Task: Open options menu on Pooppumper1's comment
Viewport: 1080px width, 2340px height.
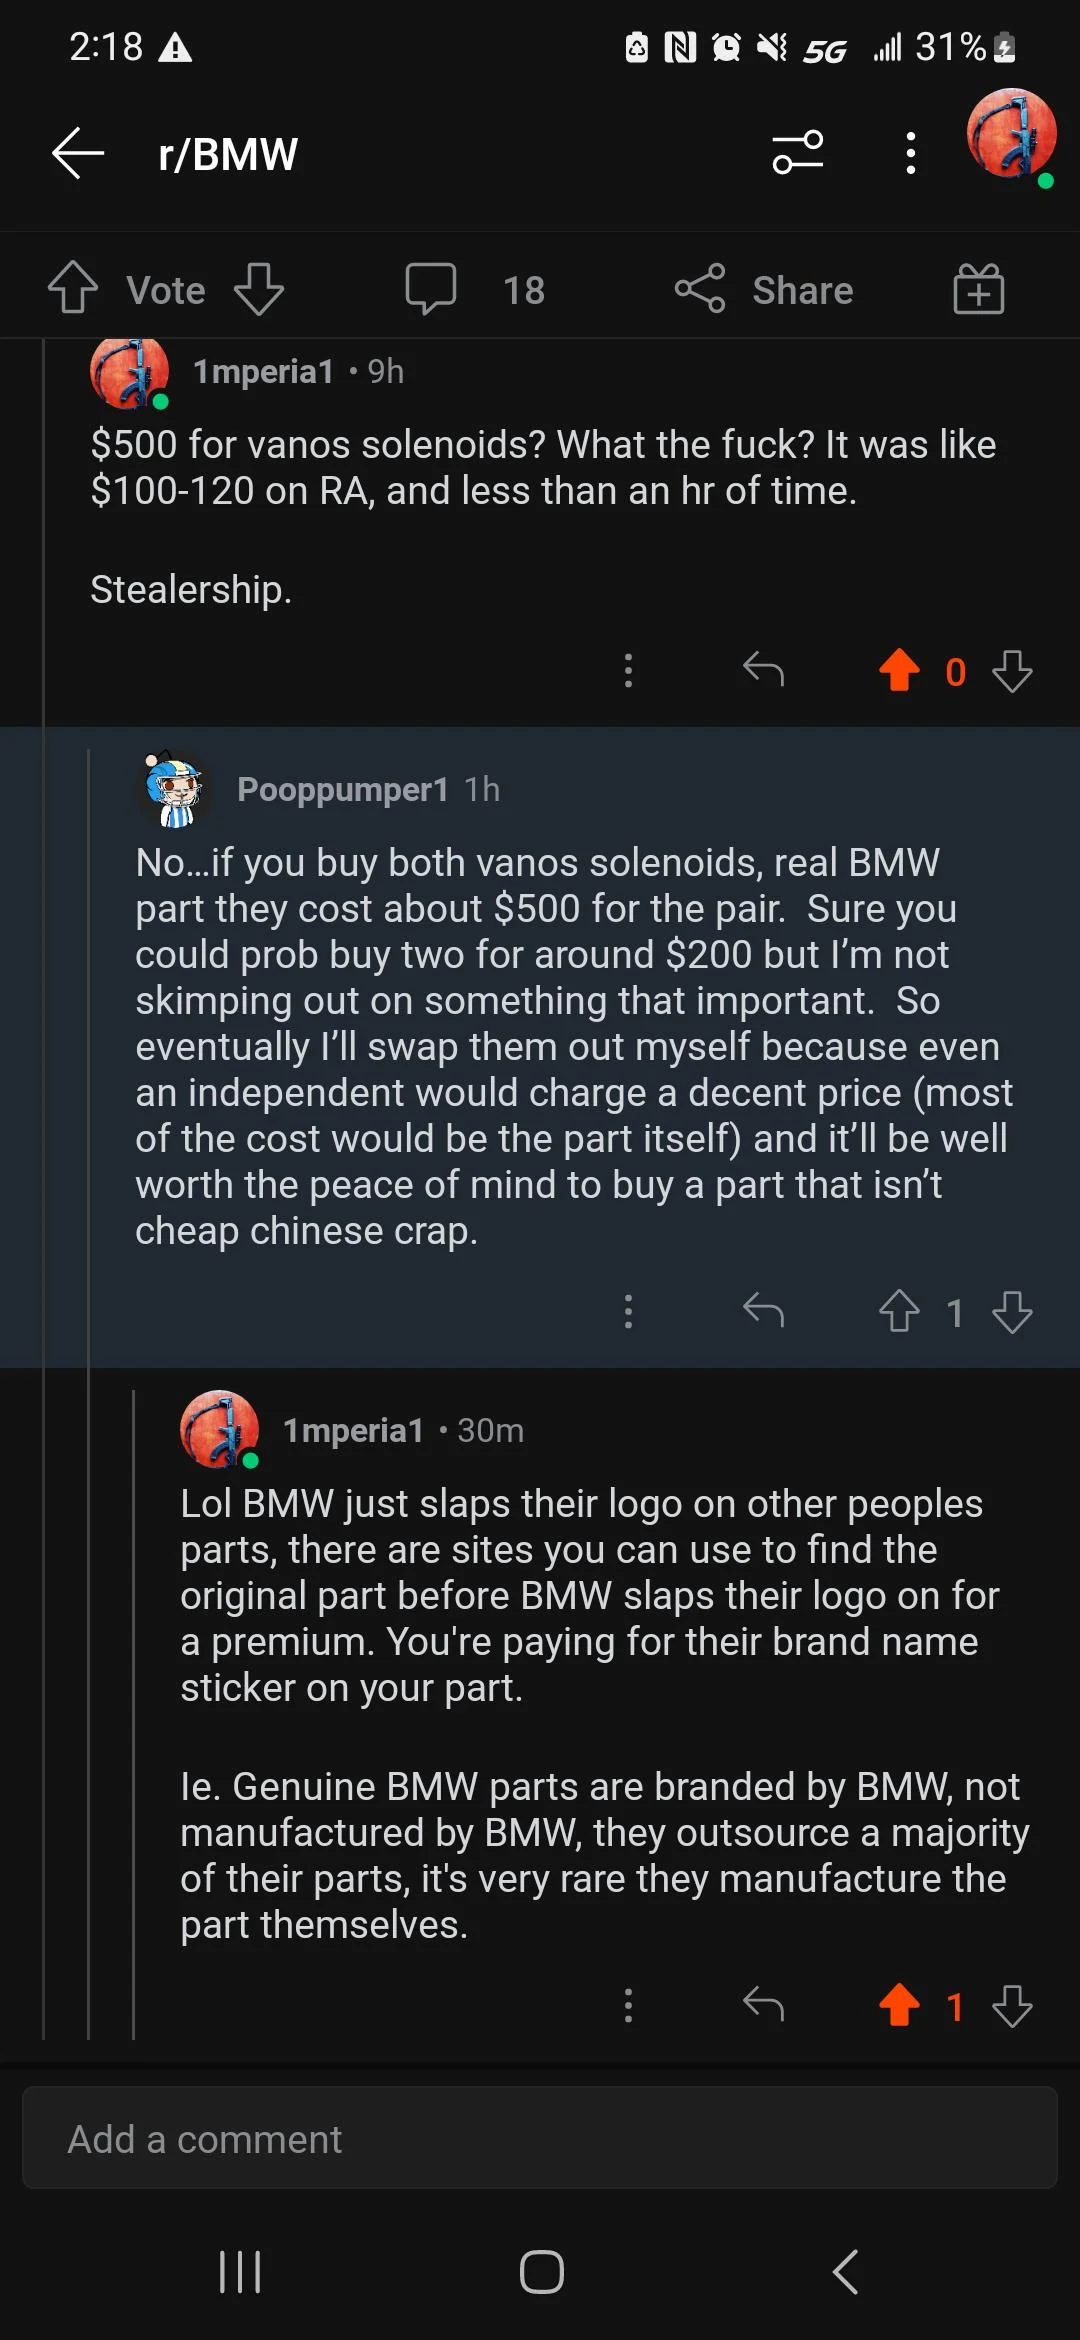Action: tap(628, 1312)
